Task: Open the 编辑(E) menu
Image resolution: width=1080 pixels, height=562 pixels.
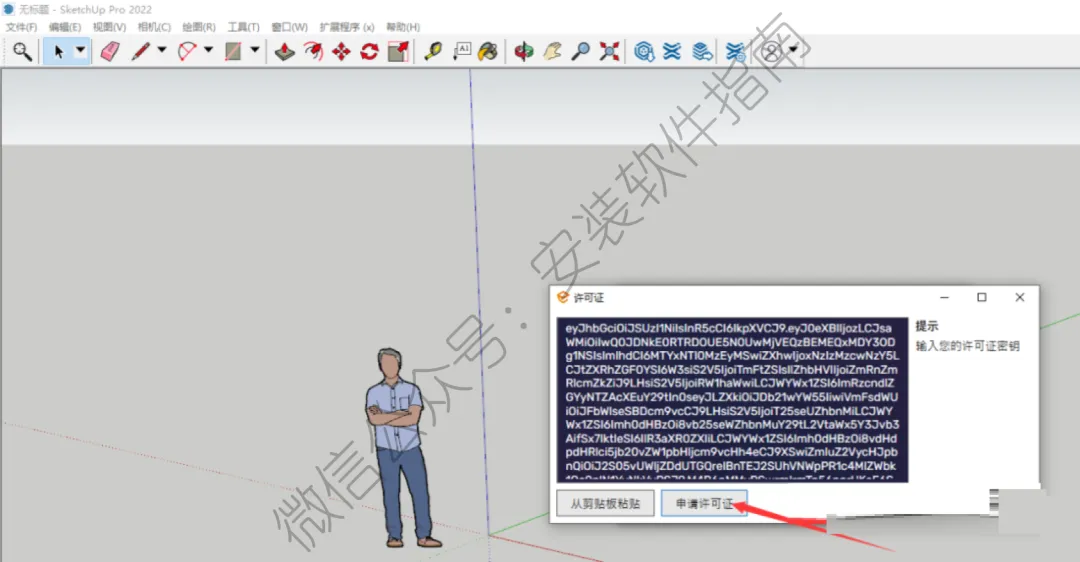Action: click(x=65, y=27)
